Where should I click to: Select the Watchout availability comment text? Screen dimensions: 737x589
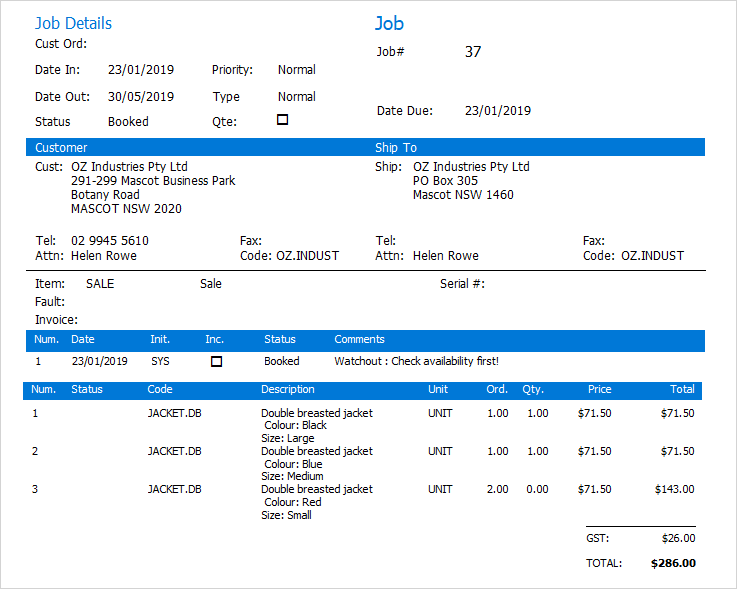point(416,361)
